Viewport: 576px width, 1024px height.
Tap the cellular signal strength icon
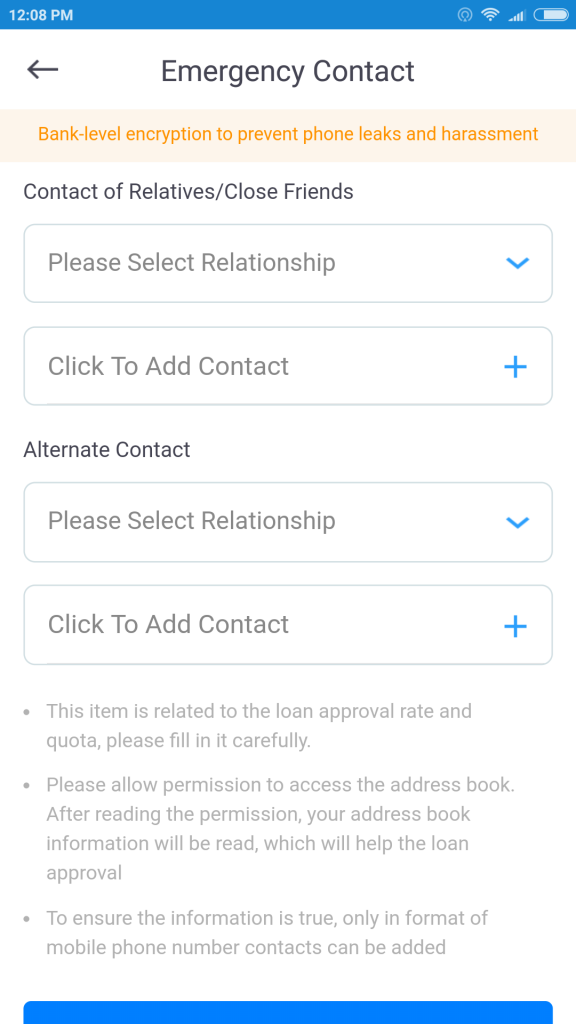(x=517, y=15)
